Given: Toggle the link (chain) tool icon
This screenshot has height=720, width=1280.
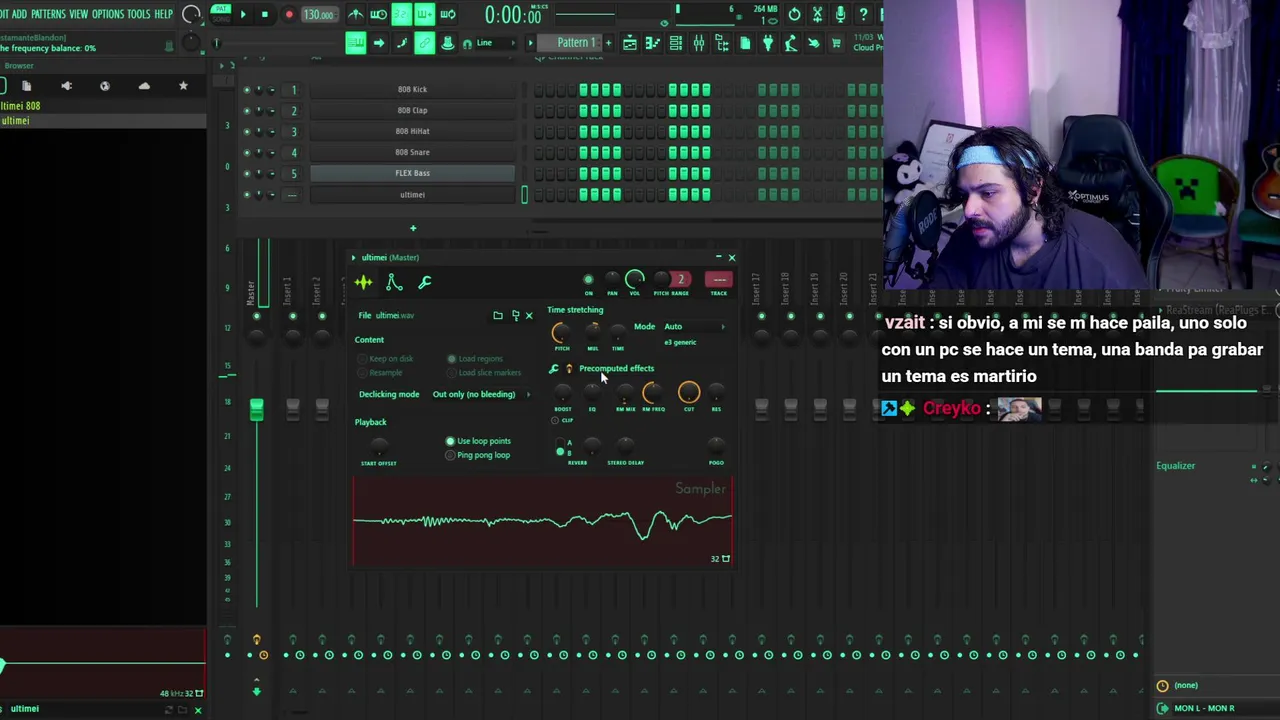Looking at the screenshot, I should pos(424,42).
